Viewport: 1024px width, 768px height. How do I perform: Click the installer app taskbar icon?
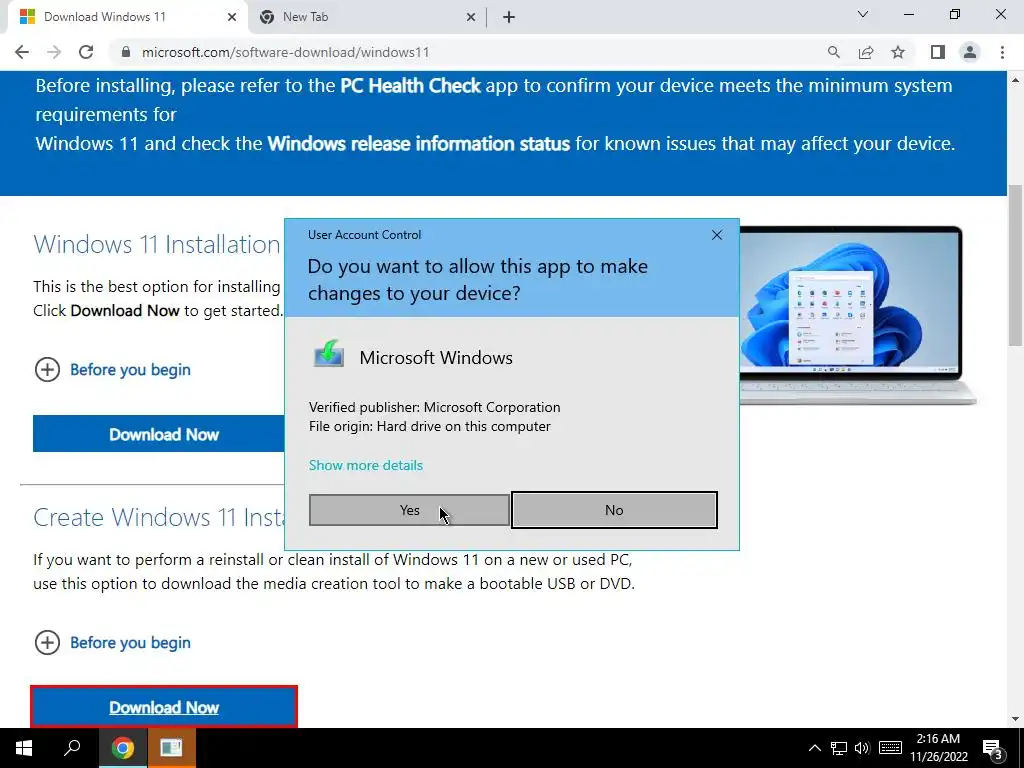(171, 748)
